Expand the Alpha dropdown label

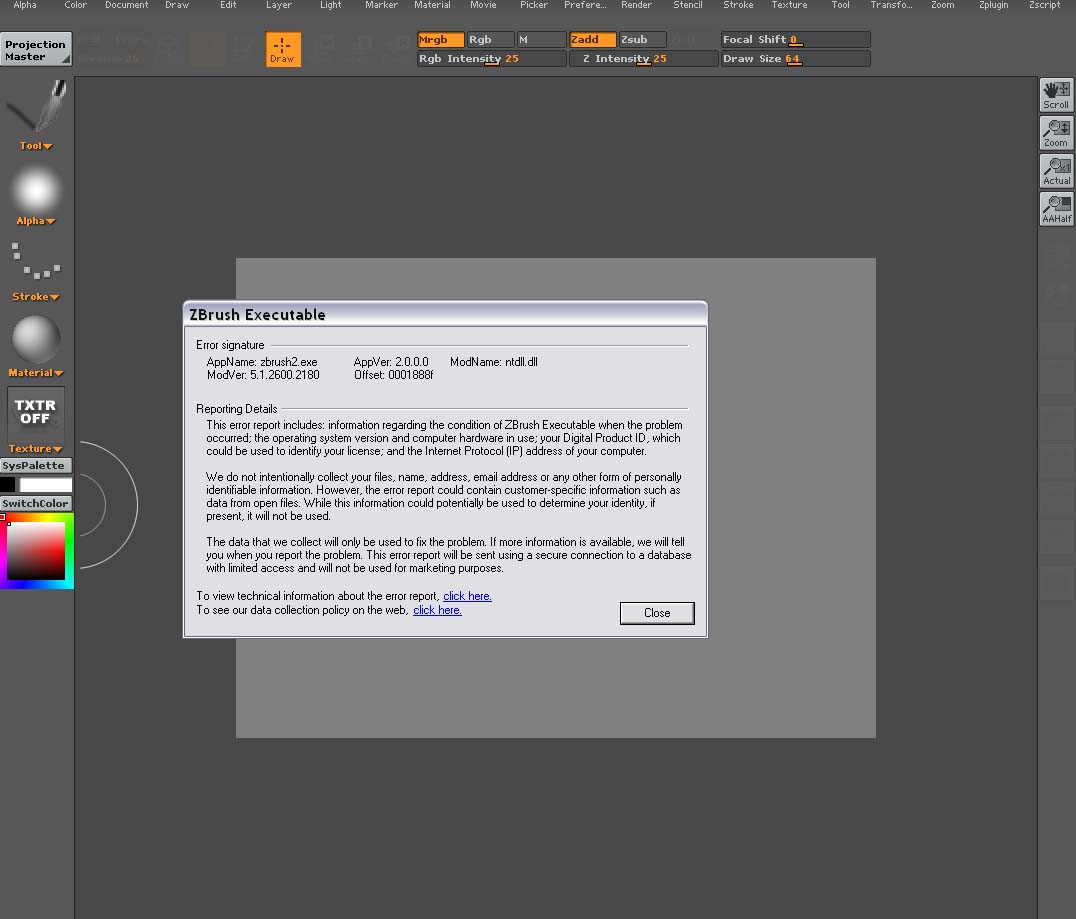pos(36,221)
